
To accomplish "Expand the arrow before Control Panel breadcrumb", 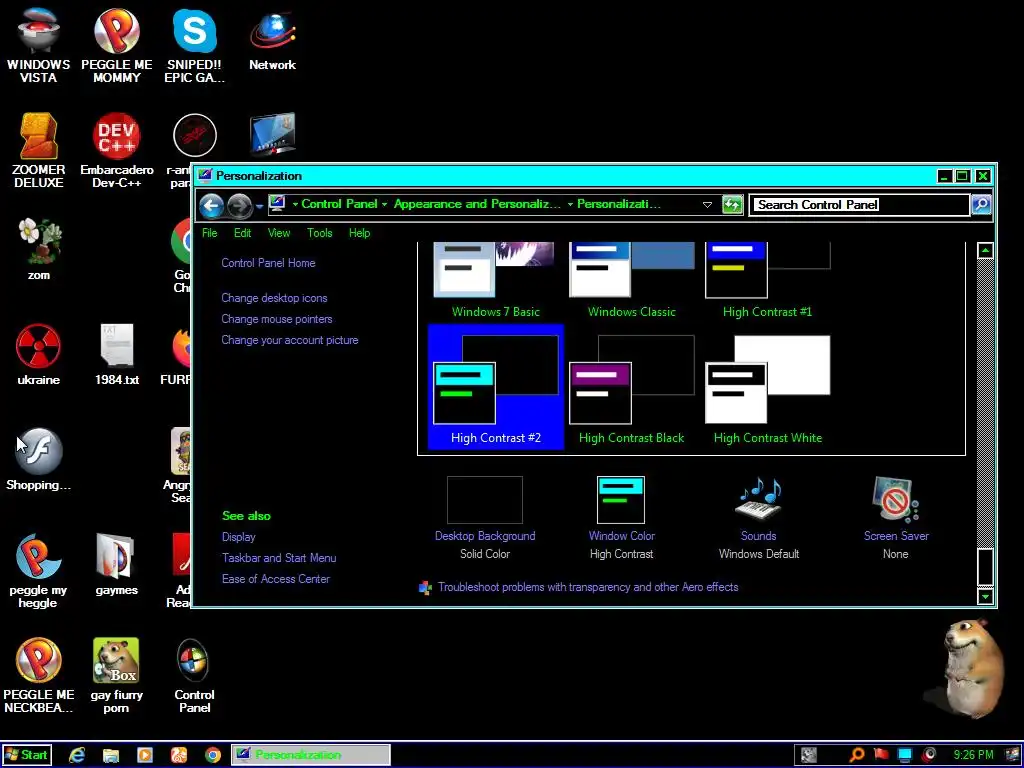I will coord(295,204).
